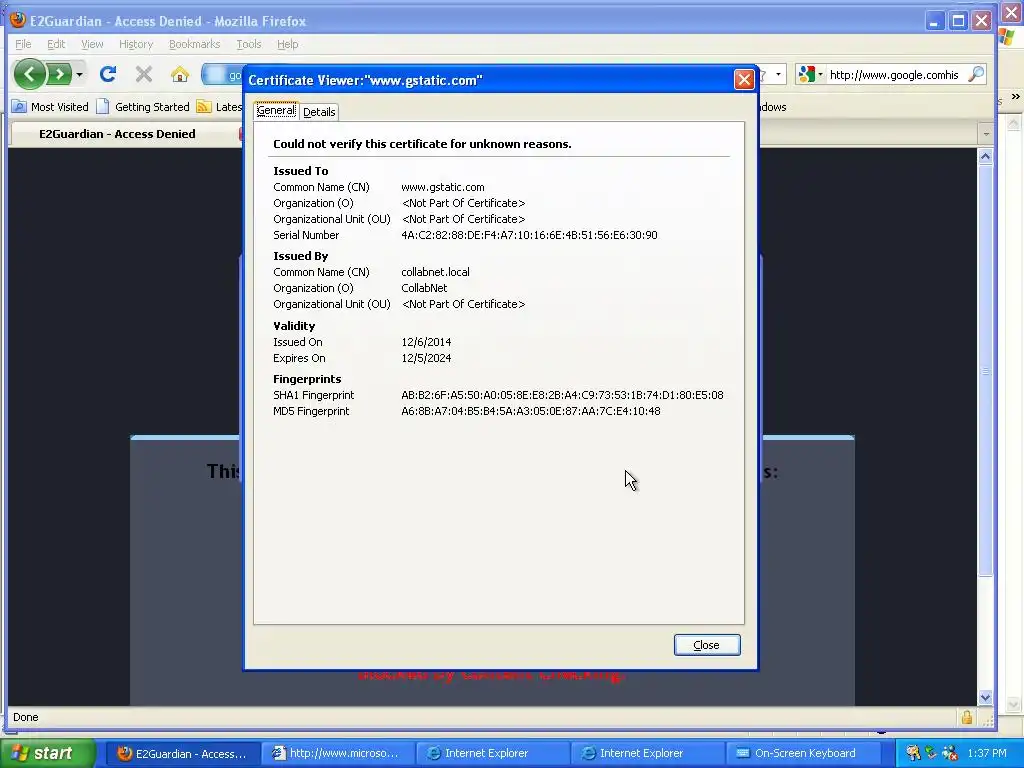
Task: Select the issued date 12/6/2014
Action: (x=426, y=342)
